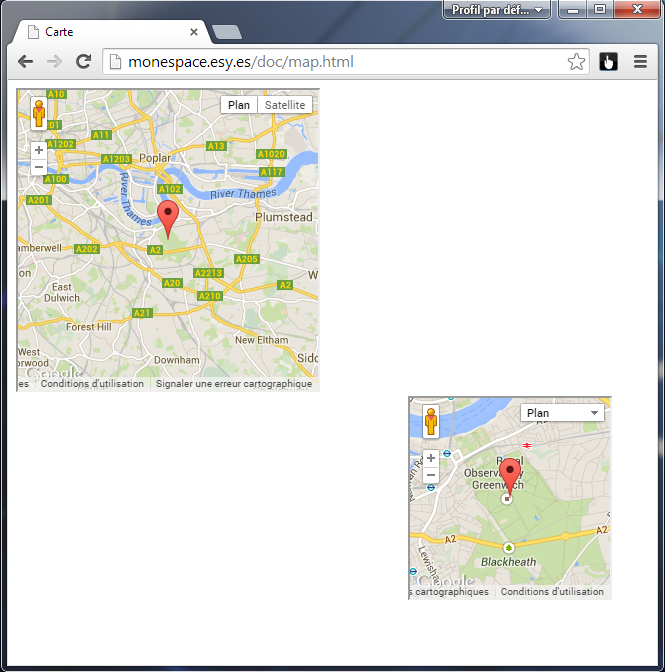Switch large map to Satellite view

pyautogui.click(x=285, y=105)
